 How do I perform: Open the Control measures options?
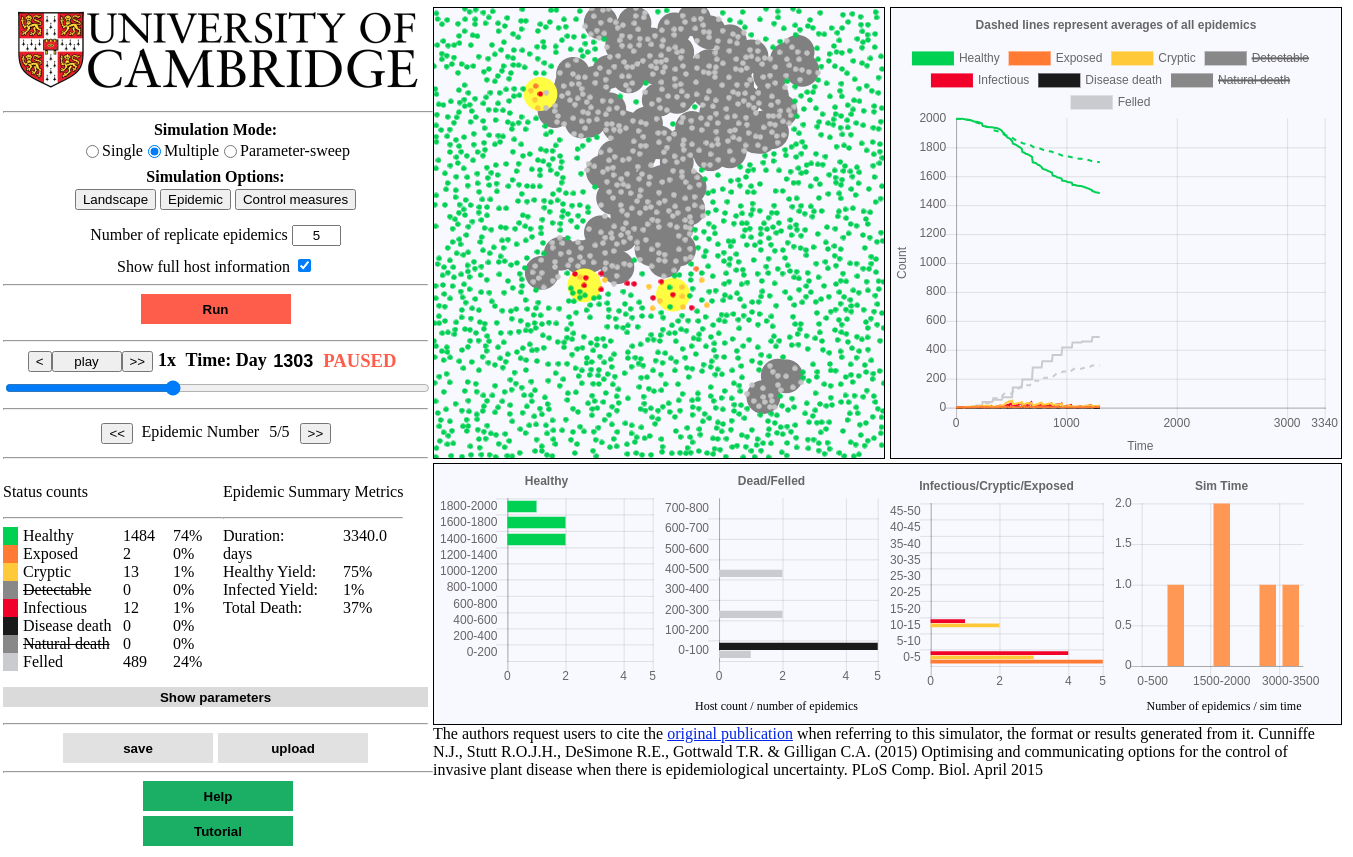(x=295, y=200)
